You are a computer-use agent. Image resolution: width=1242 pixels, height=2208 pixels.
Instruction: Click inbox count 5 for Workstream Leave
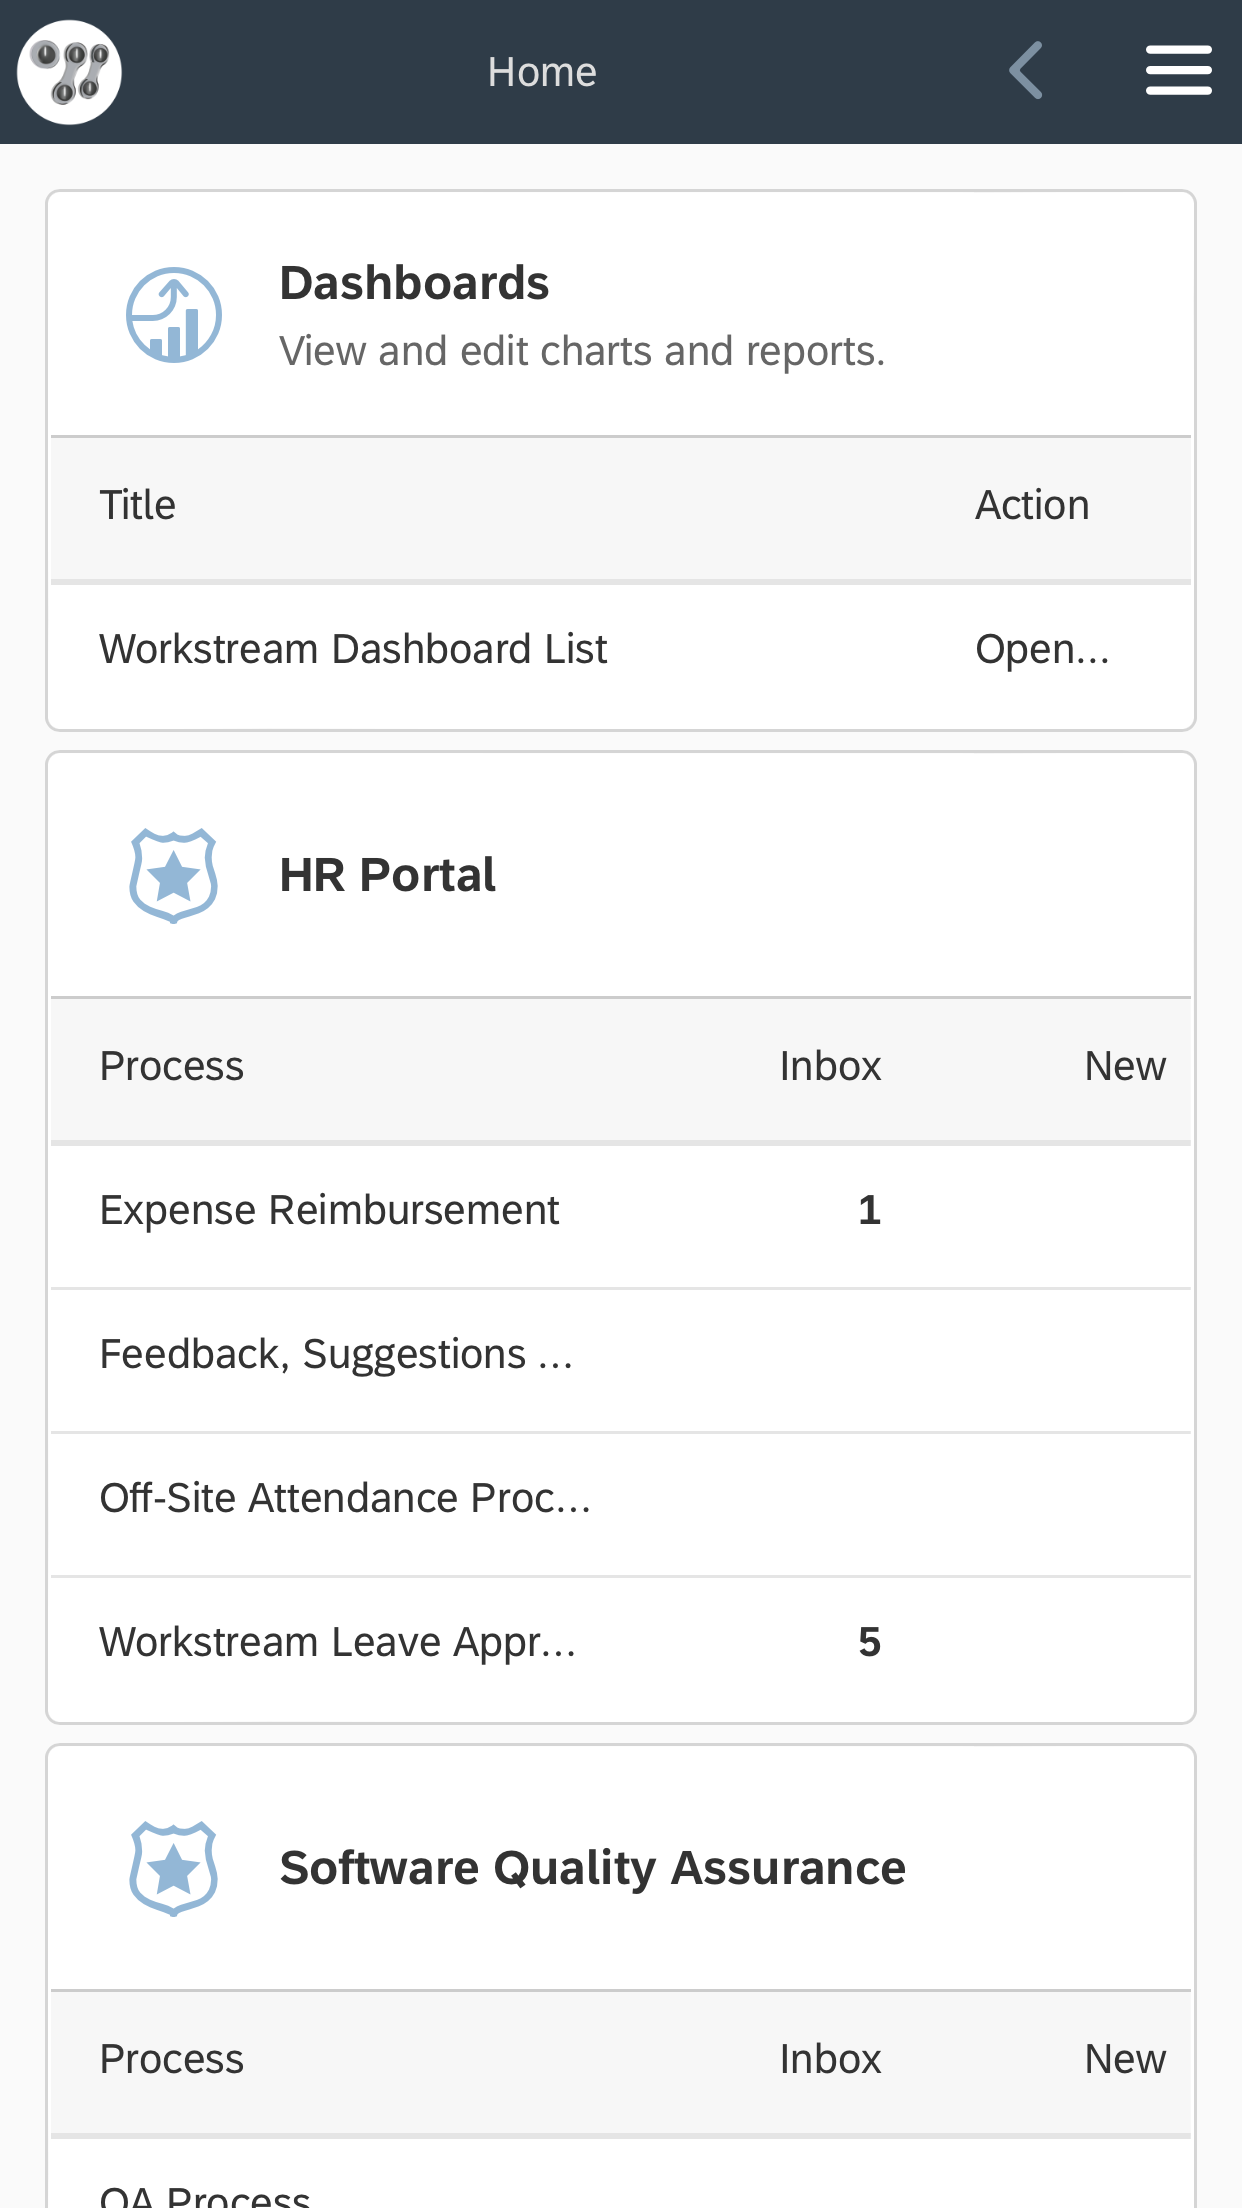coord(869,1642)
